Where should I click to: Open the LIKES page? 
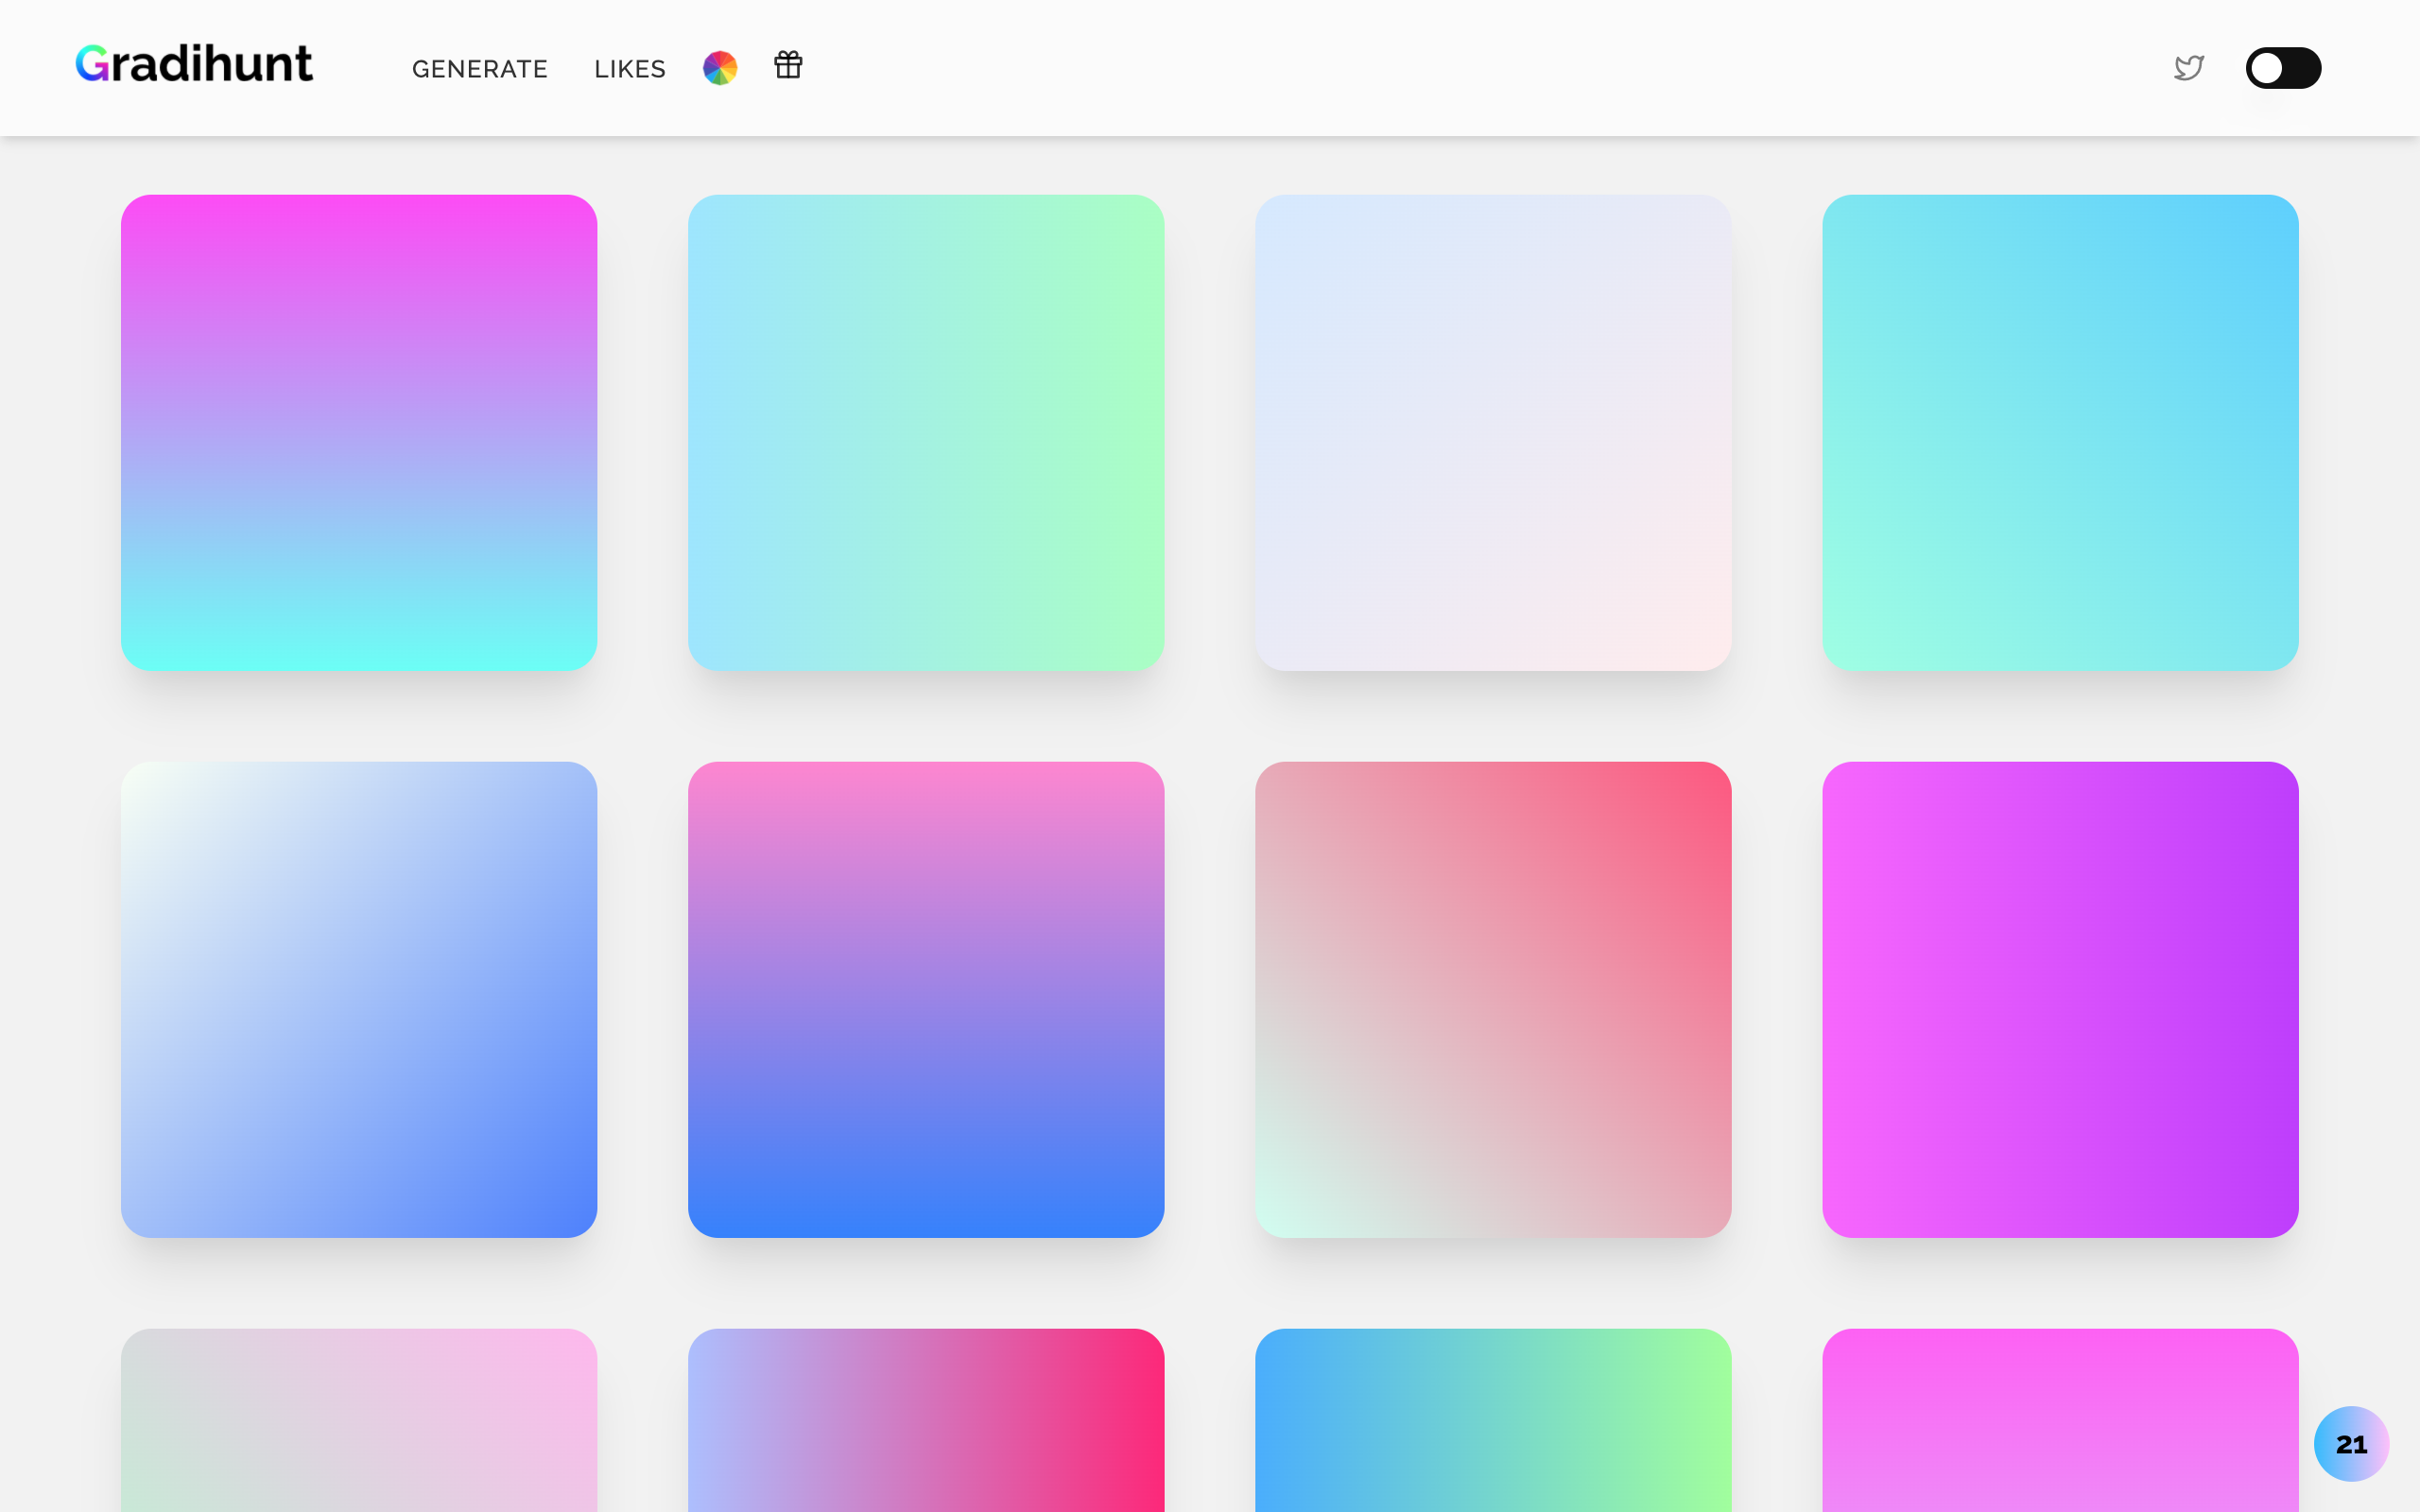[x=629, y=69]
